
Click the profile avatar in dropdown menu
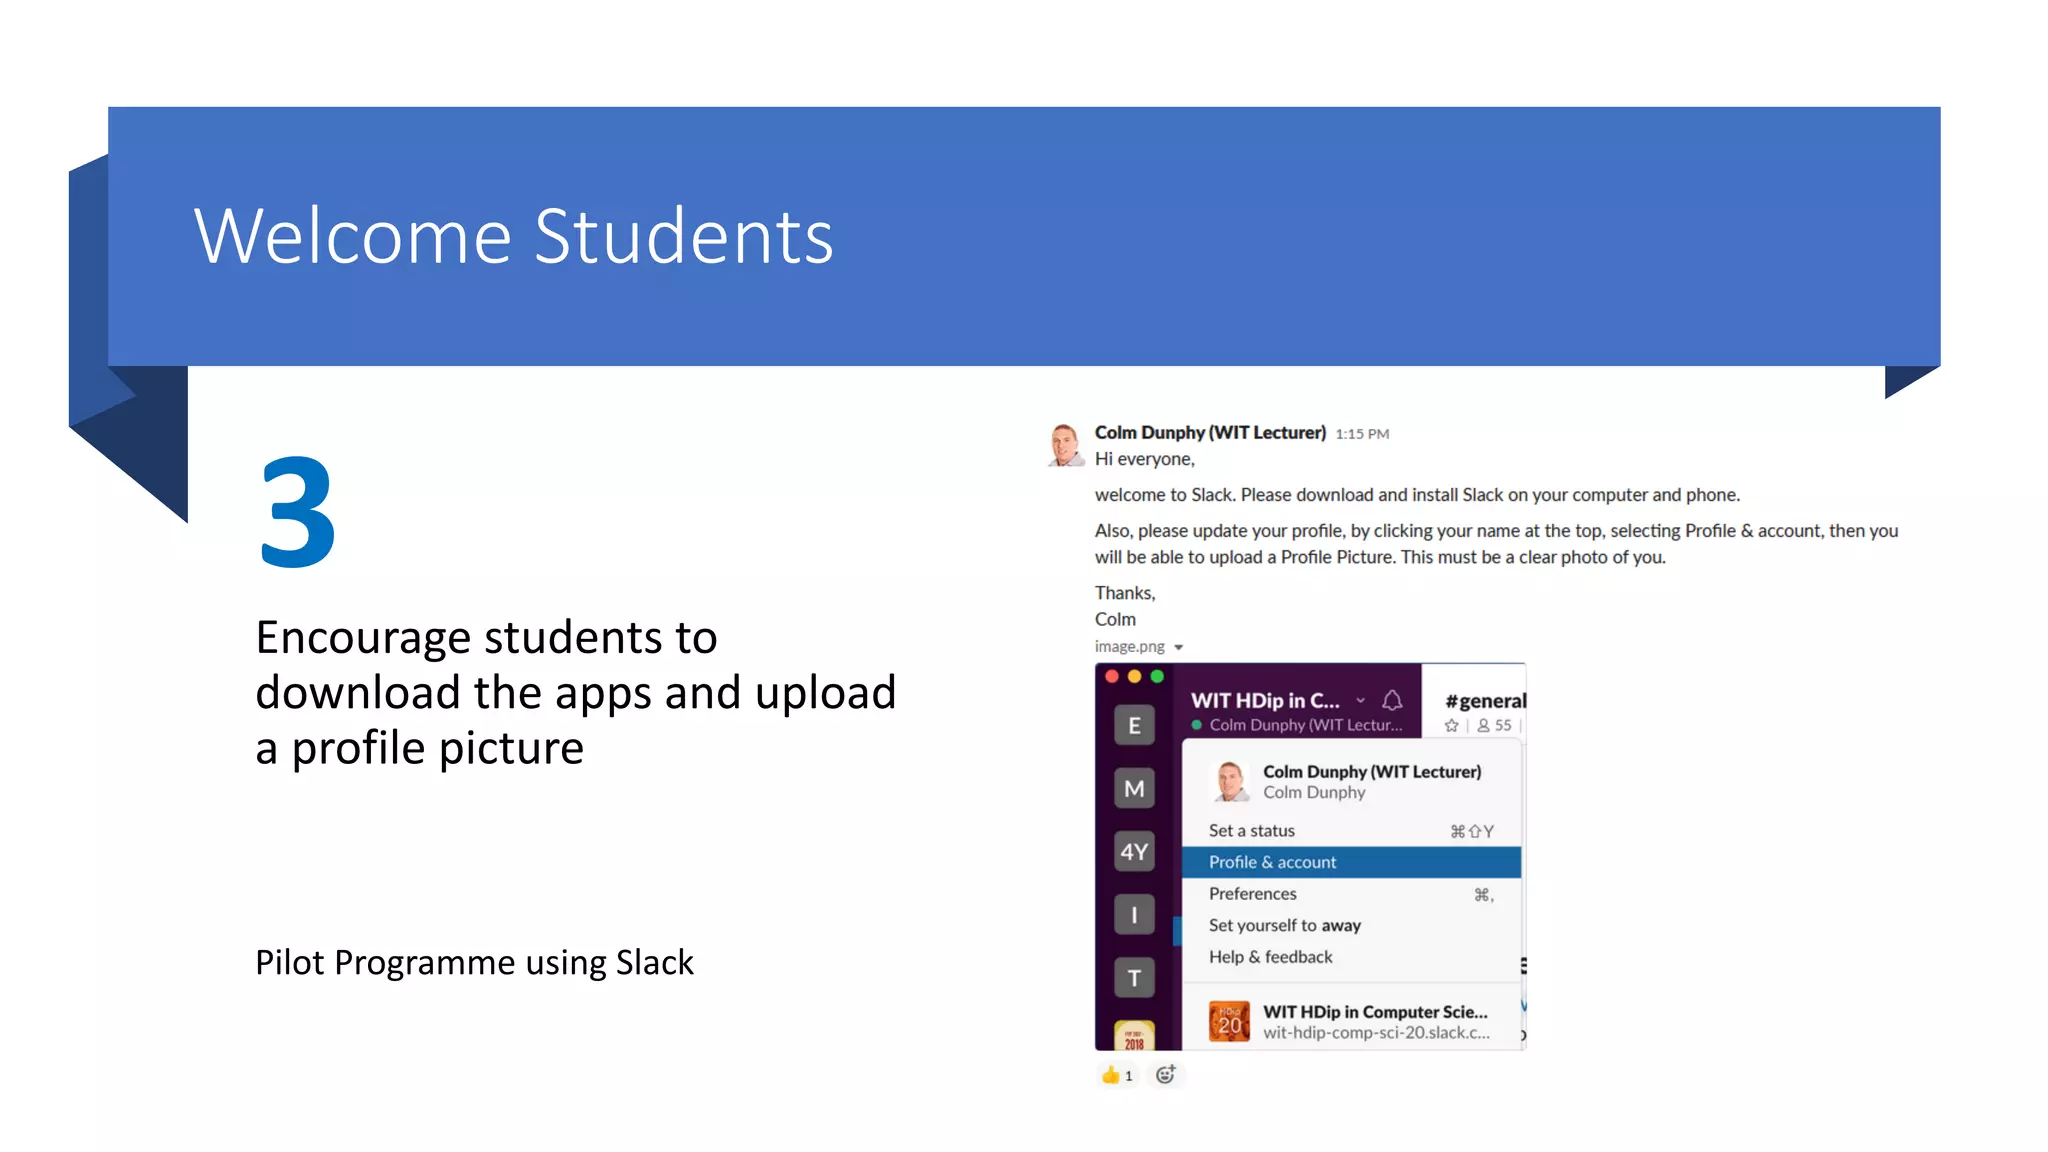tap(1230, 781)
